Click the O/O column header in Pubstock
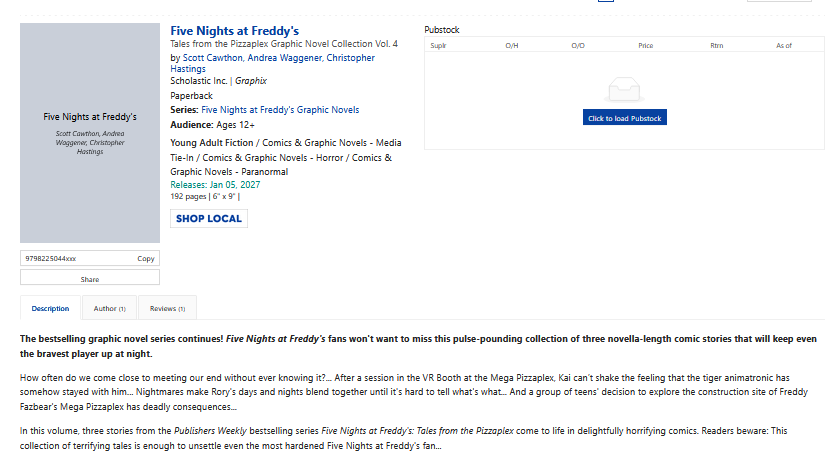The image size is (825, 463). [x=578, y=46]
